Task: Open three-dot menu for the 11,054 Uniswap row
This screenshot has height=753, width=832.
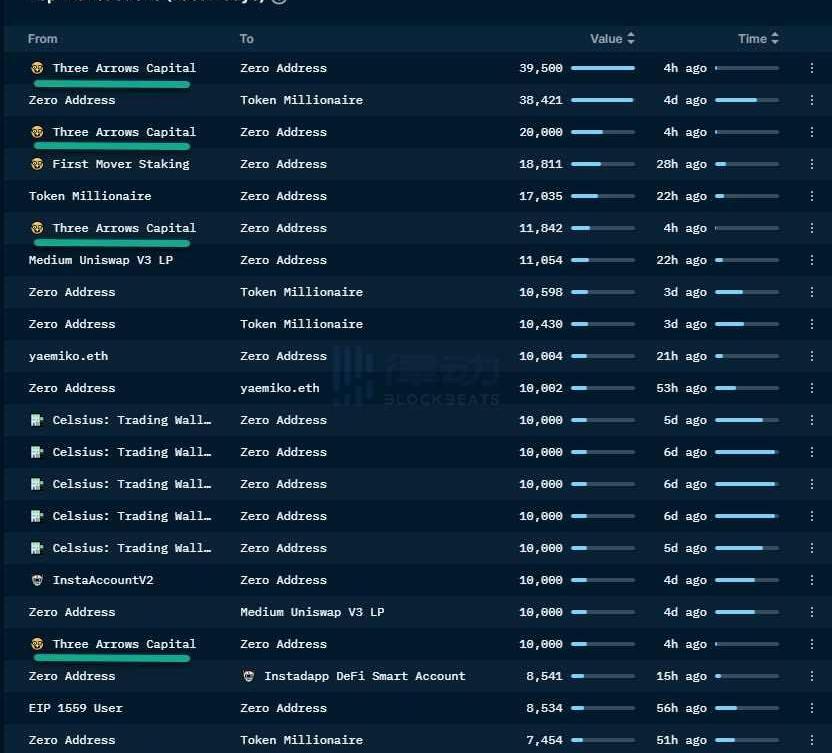Action: point(812,260)
